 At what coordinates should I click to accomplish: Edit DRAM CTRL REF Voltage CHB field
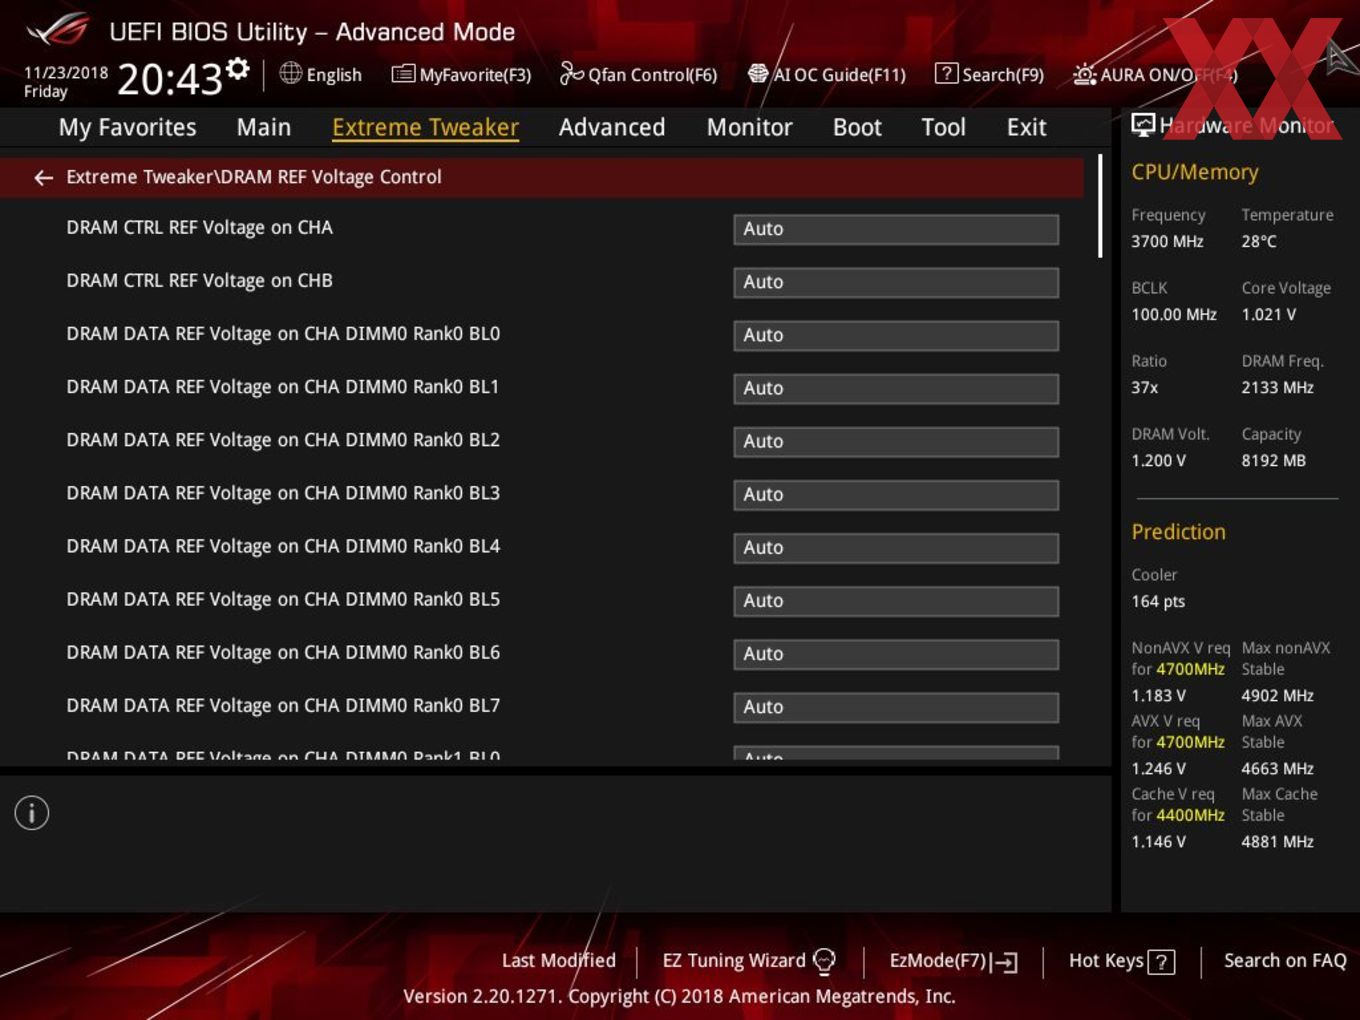pos(896,282)
